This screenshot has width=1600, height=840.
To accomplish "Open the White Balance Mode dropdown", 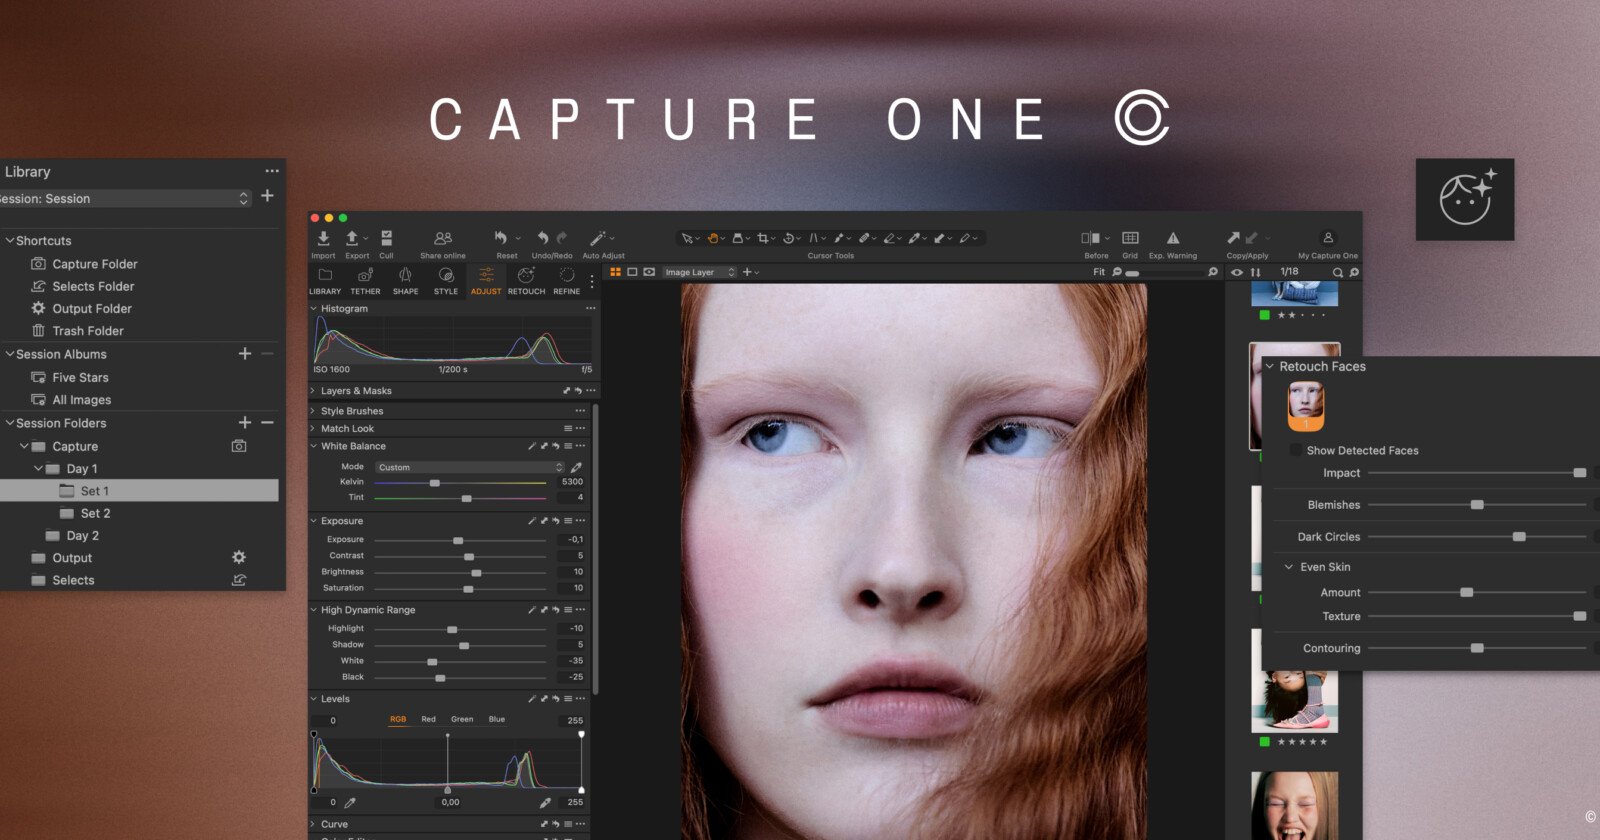I will pos(470,467).
